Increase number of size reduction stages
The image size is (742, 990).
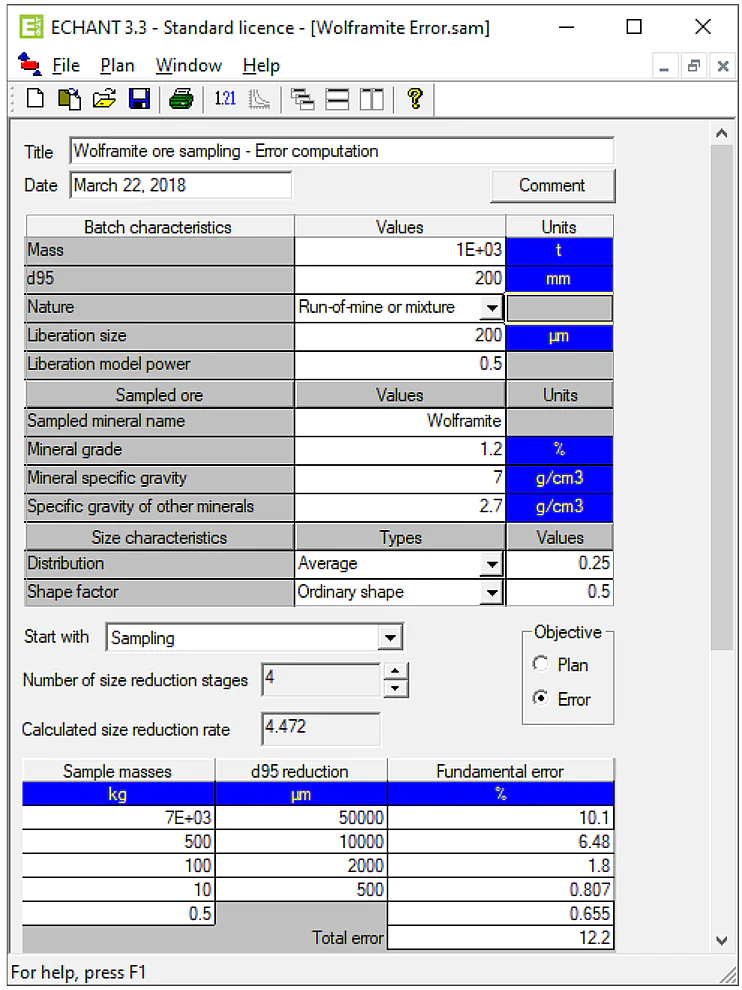coord(396,671)
